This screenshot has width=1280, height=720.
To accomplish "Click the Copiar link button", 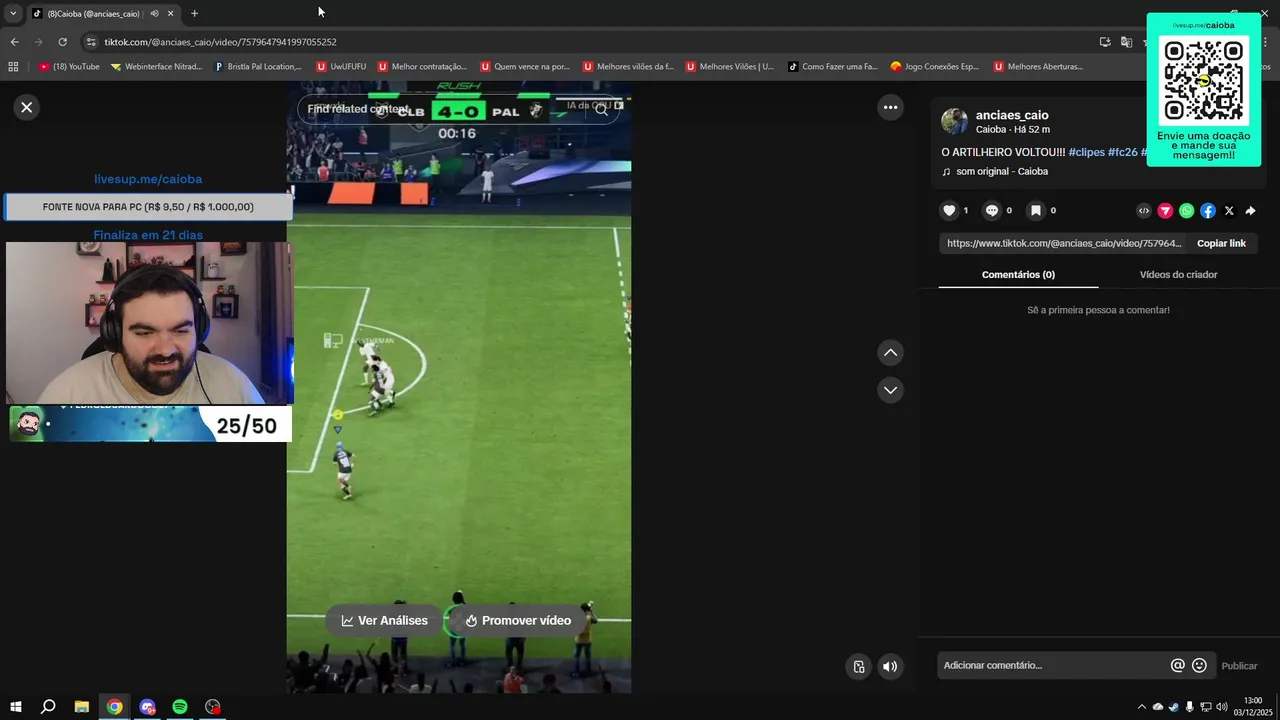I will [1221, 243].
